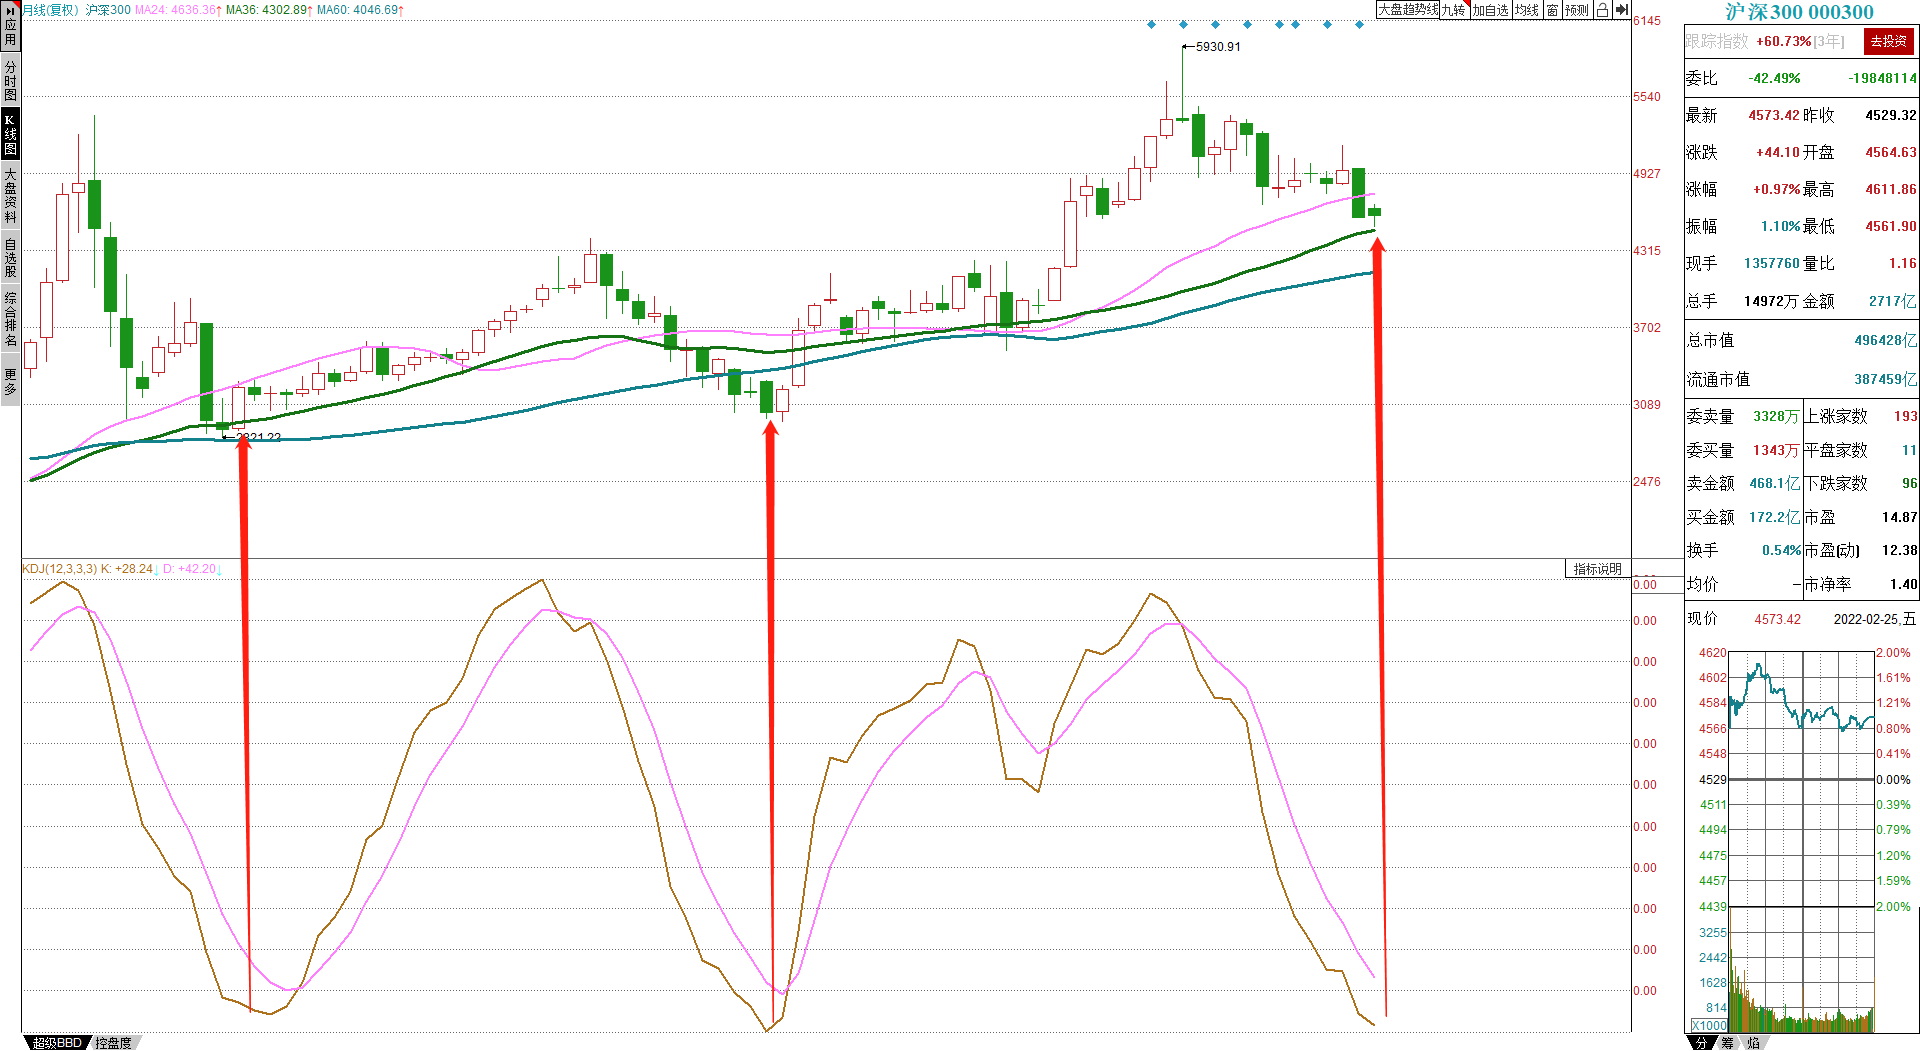
Task: Toggle the 均线 moving average lines
Action: (1527, 10)
